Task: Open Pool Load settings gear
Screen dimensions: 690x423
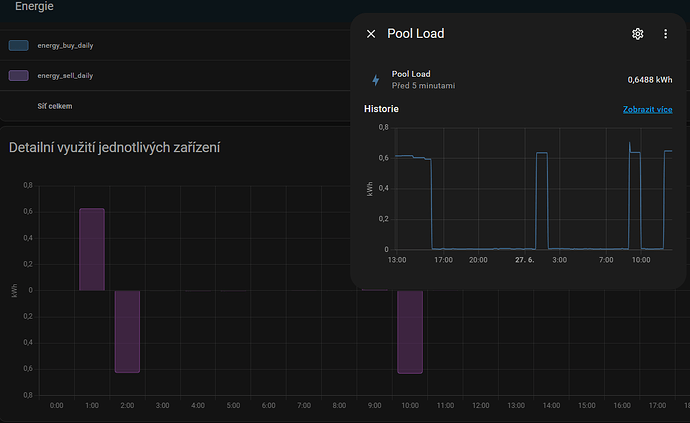Action: [637, 34]
